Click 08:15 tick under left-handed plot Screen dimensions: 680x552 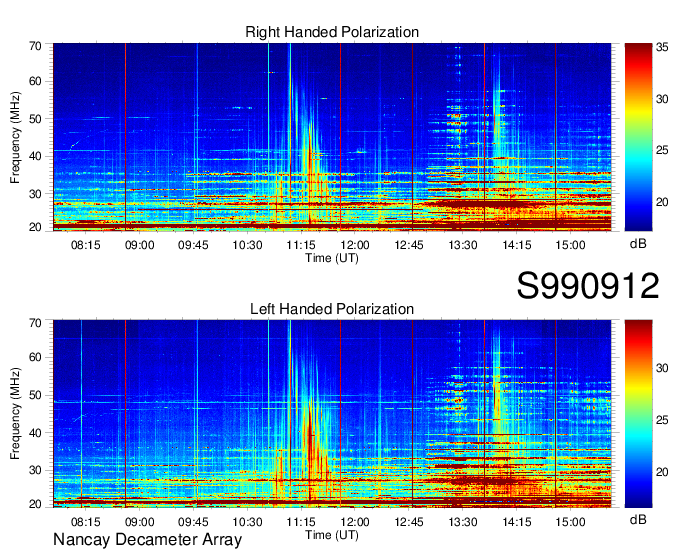coord(85,522)
